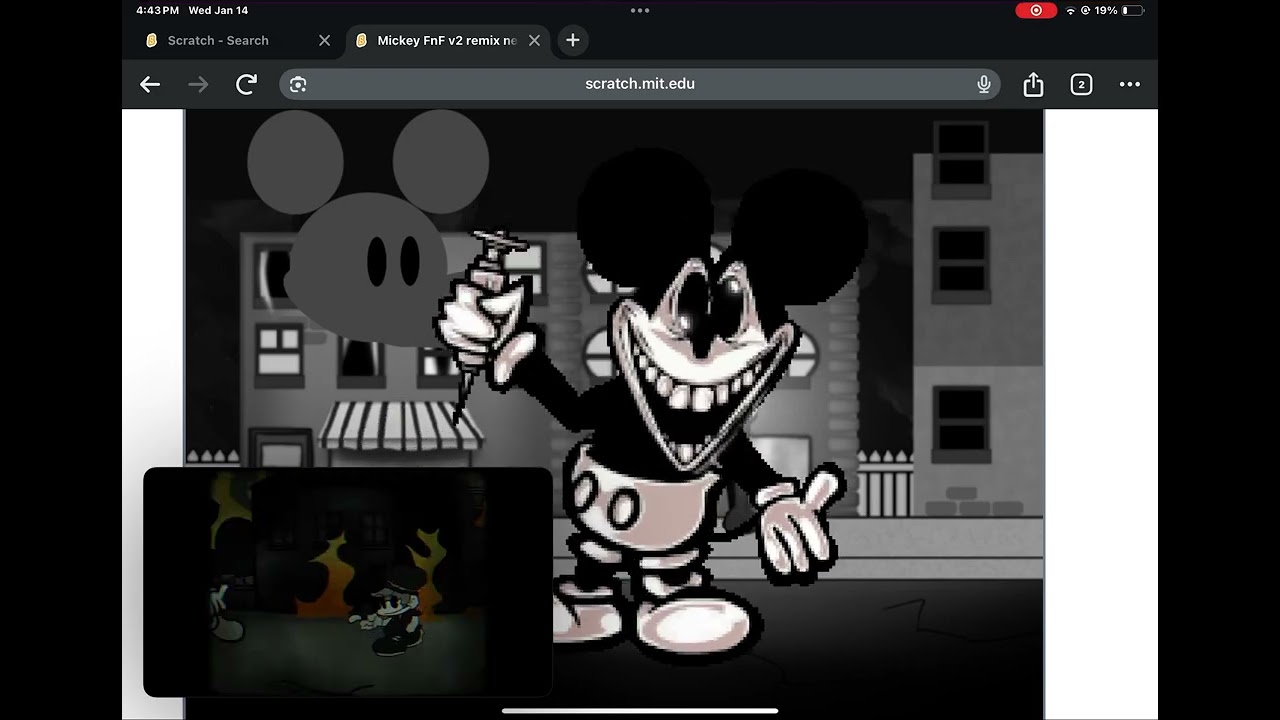The image size is (1280, 720).
Task: Tap the Wed Jan 14 date
Action: 218,10
